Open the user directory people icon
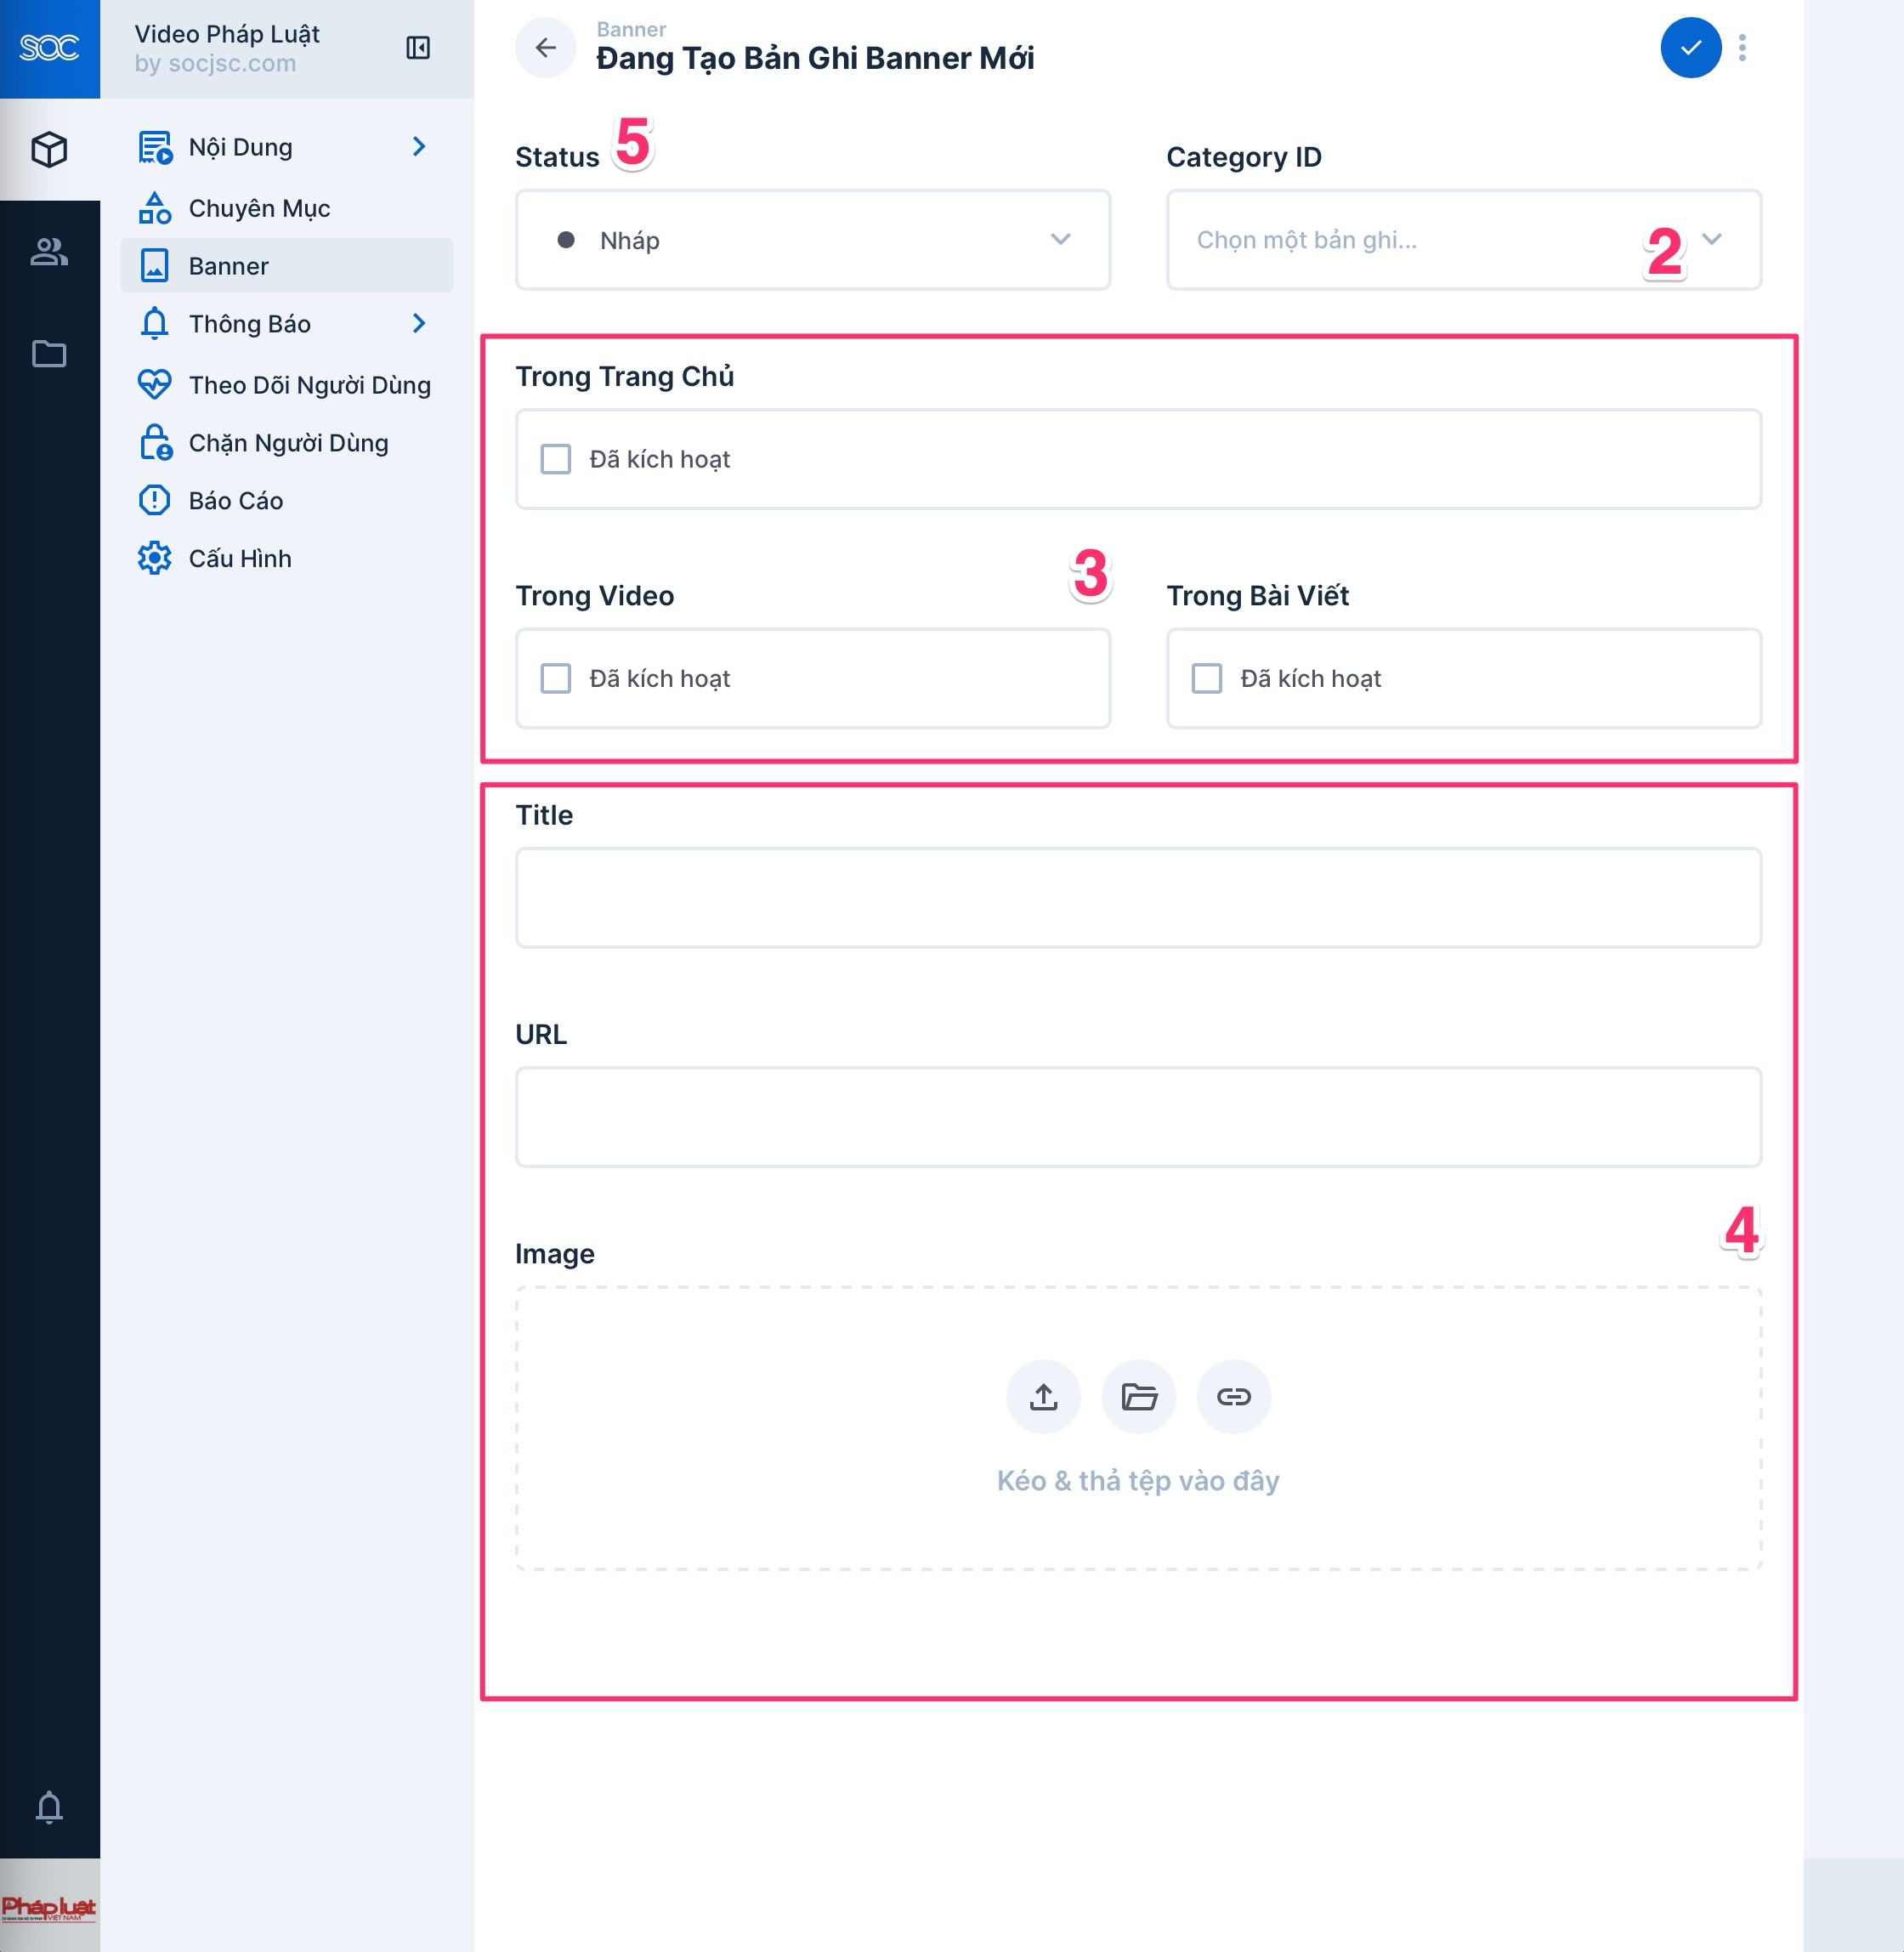The image size is (1904, 1952). point(49,252)
